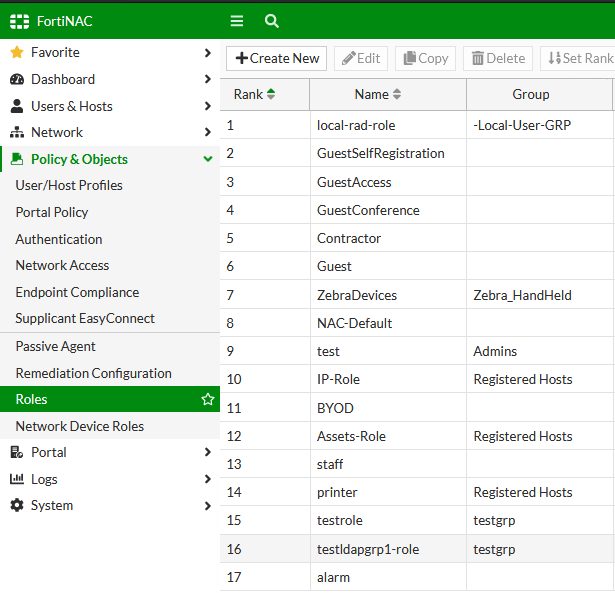
Task: Click the Edit button
Action: [x=361, y=58]
